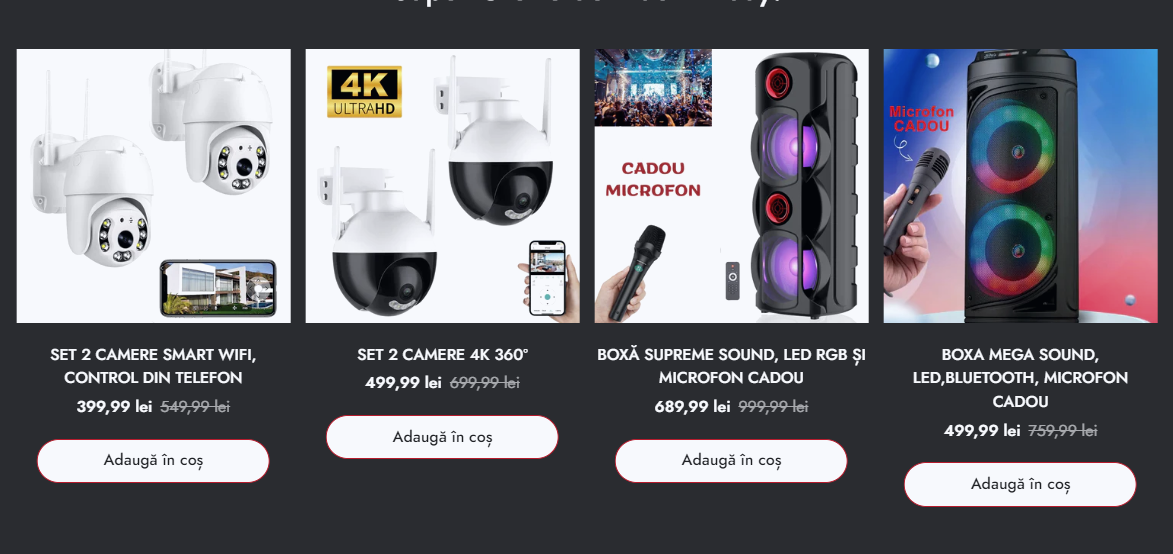Click the remote control in the Supreme Sound image
Image resolution: width=1173 pixels, height=554 pixels.
pyautogui.click(x=732, y=281)
